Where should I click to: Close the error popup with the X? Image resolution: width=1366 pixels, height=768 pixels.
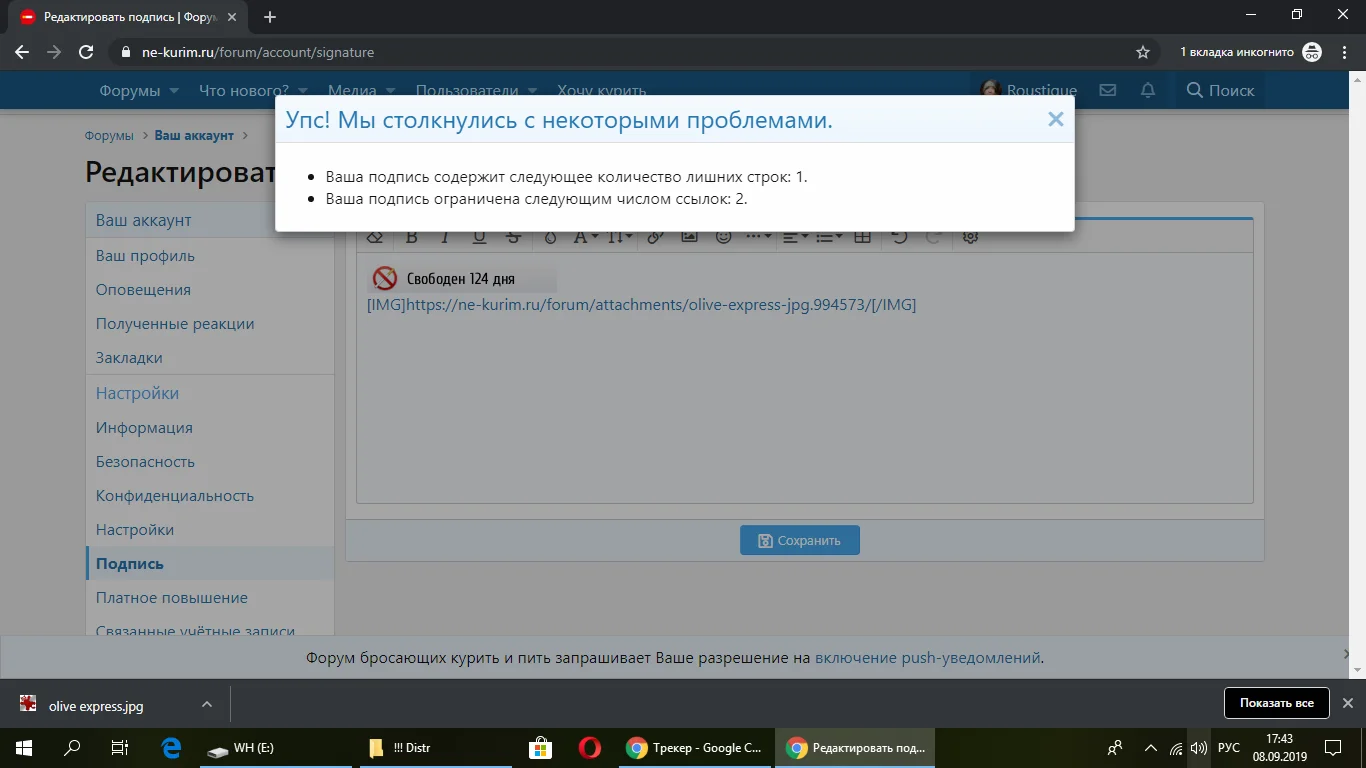click(x=1055, y=119)
